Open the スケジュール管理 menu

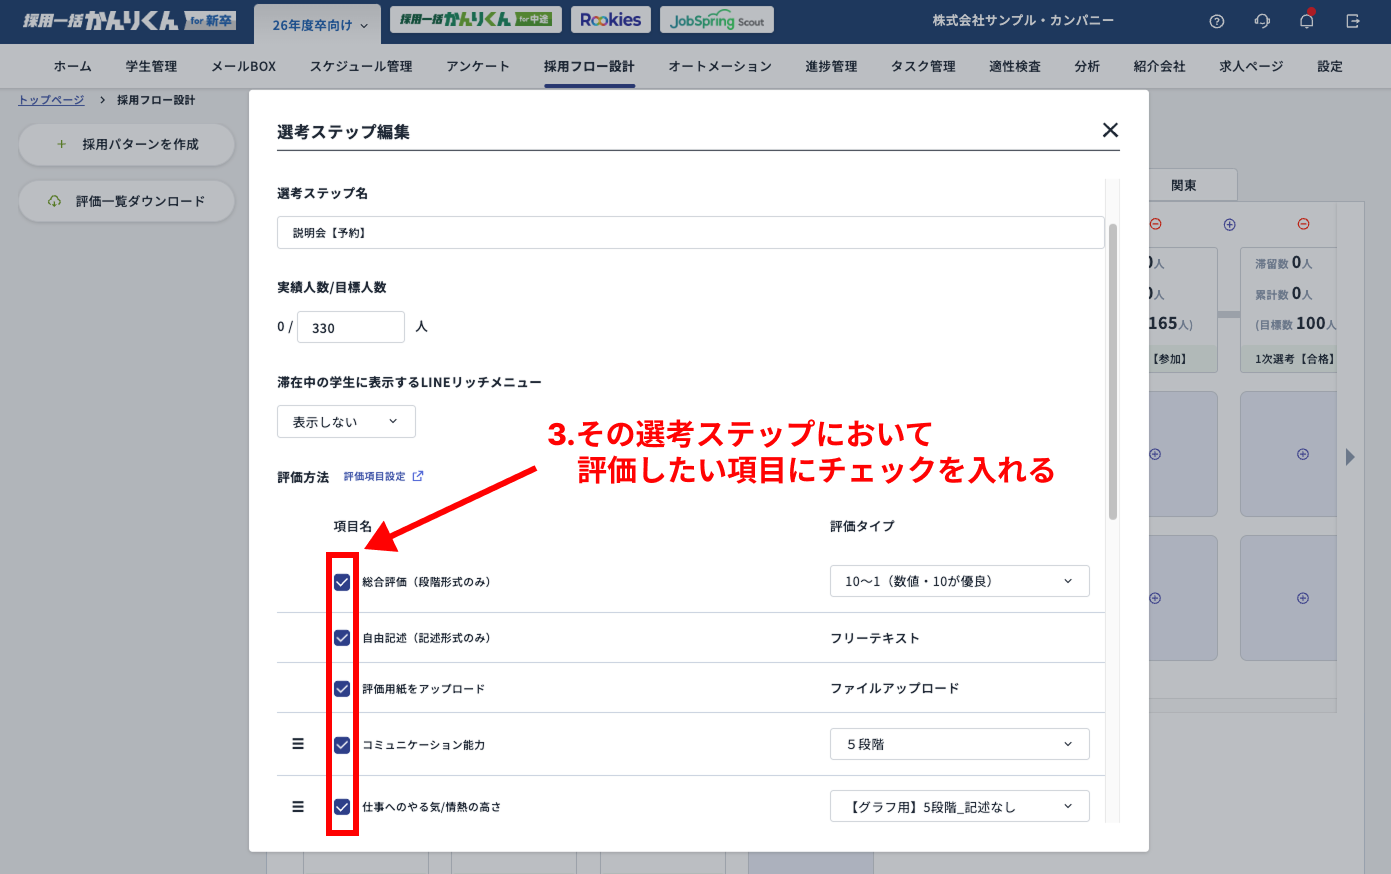click(x=361, y=66)
